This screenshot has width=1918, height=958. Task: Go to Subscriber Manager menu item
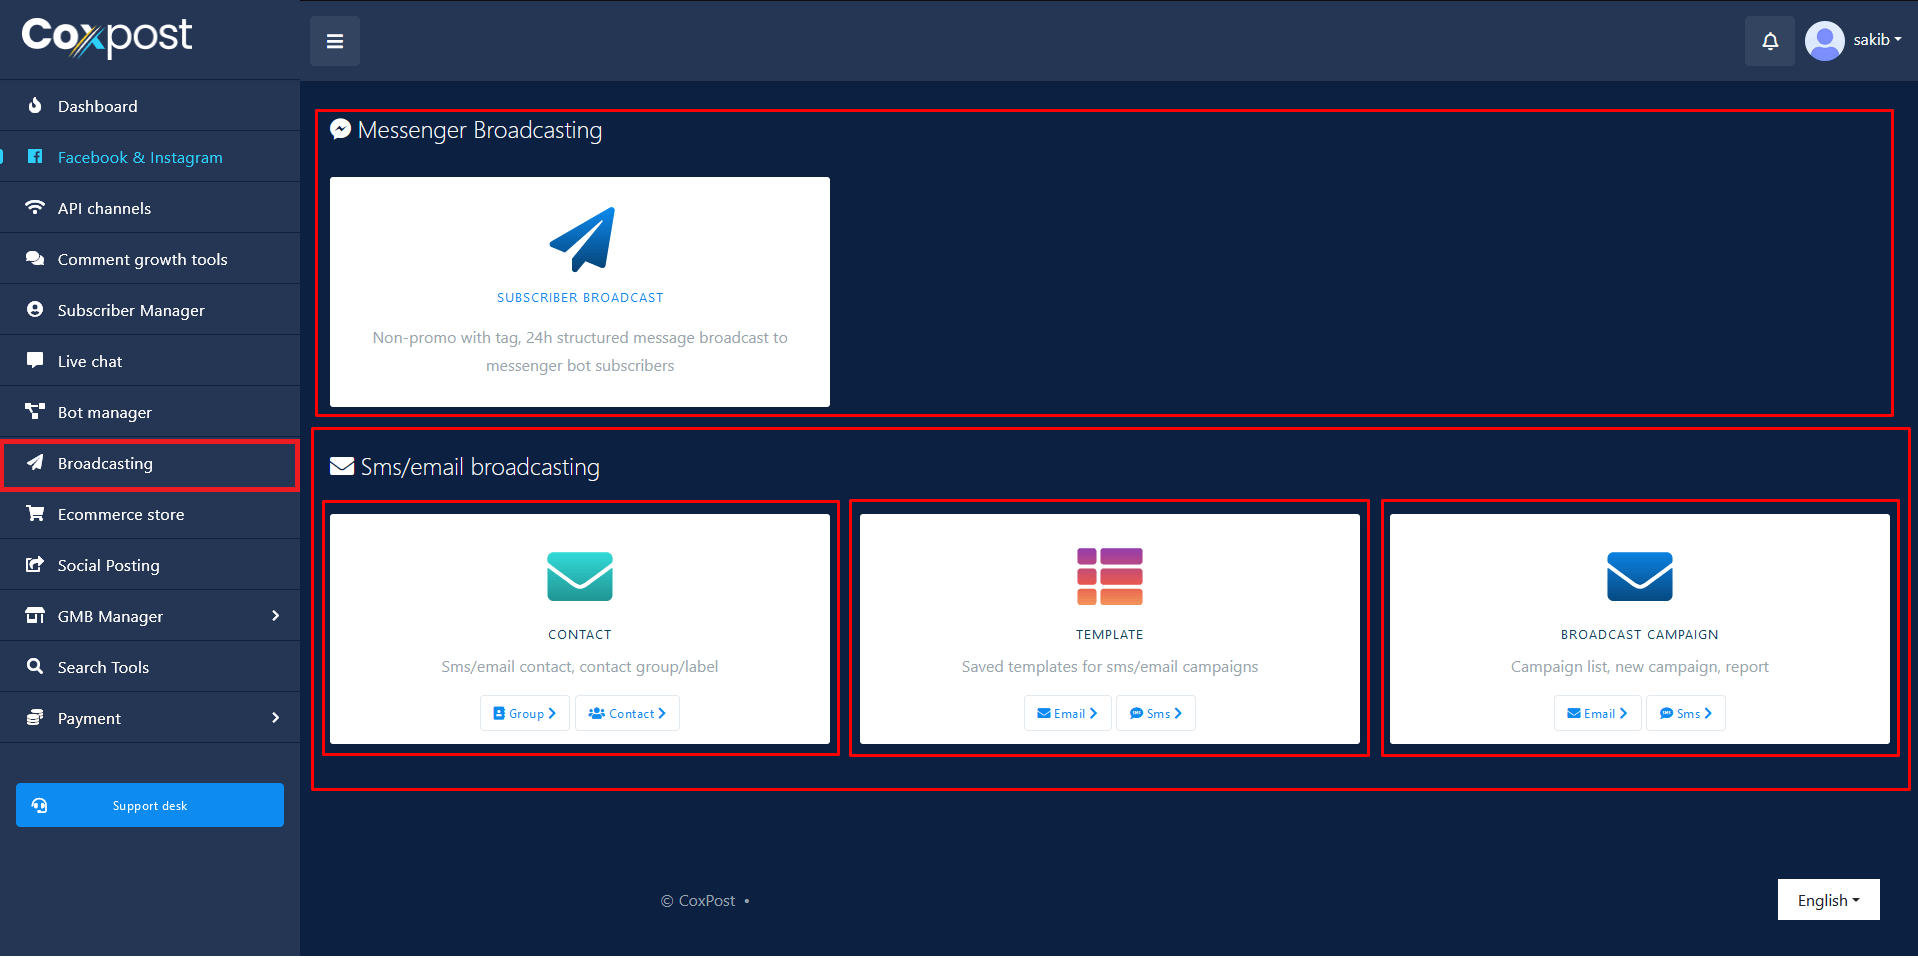[131, 311]
